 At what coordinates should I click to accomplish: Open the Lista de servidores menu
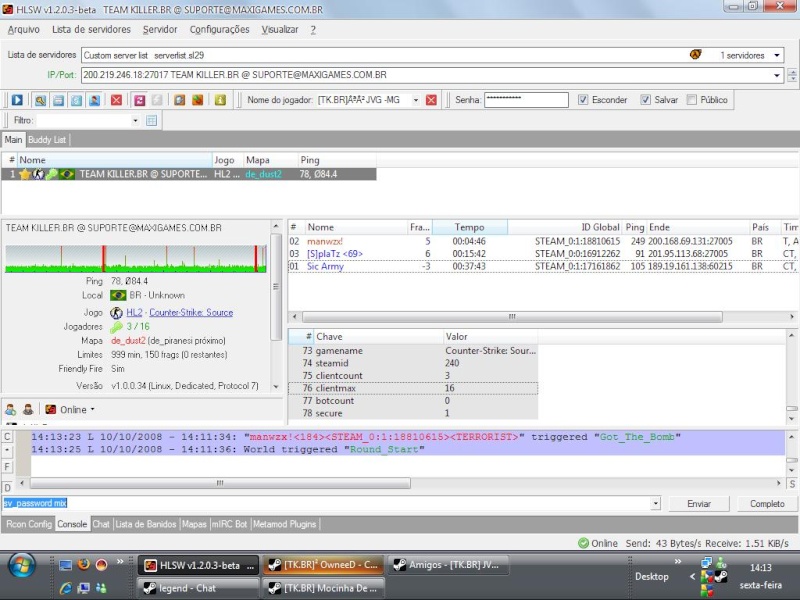pos(91,30)
